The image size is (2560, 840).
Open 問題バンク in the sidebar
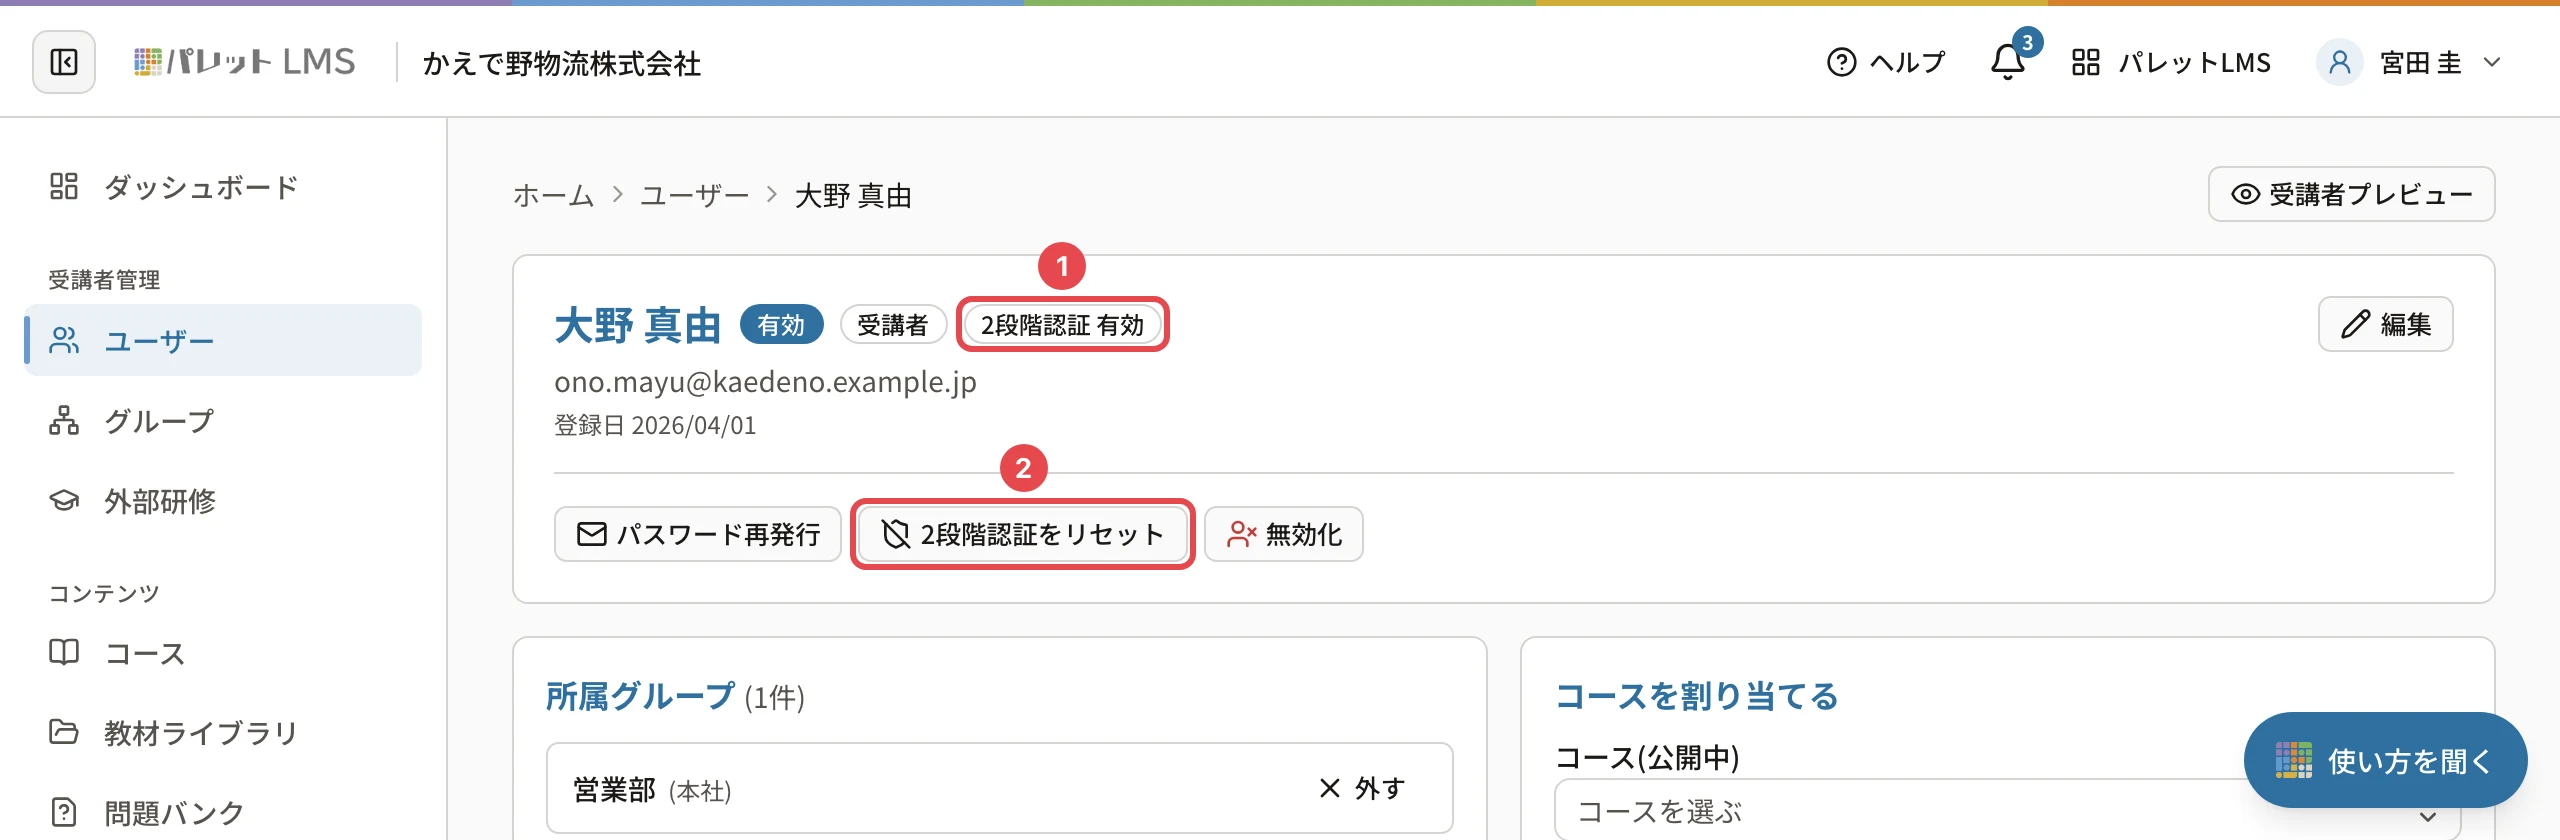click(x=223, y=812)
